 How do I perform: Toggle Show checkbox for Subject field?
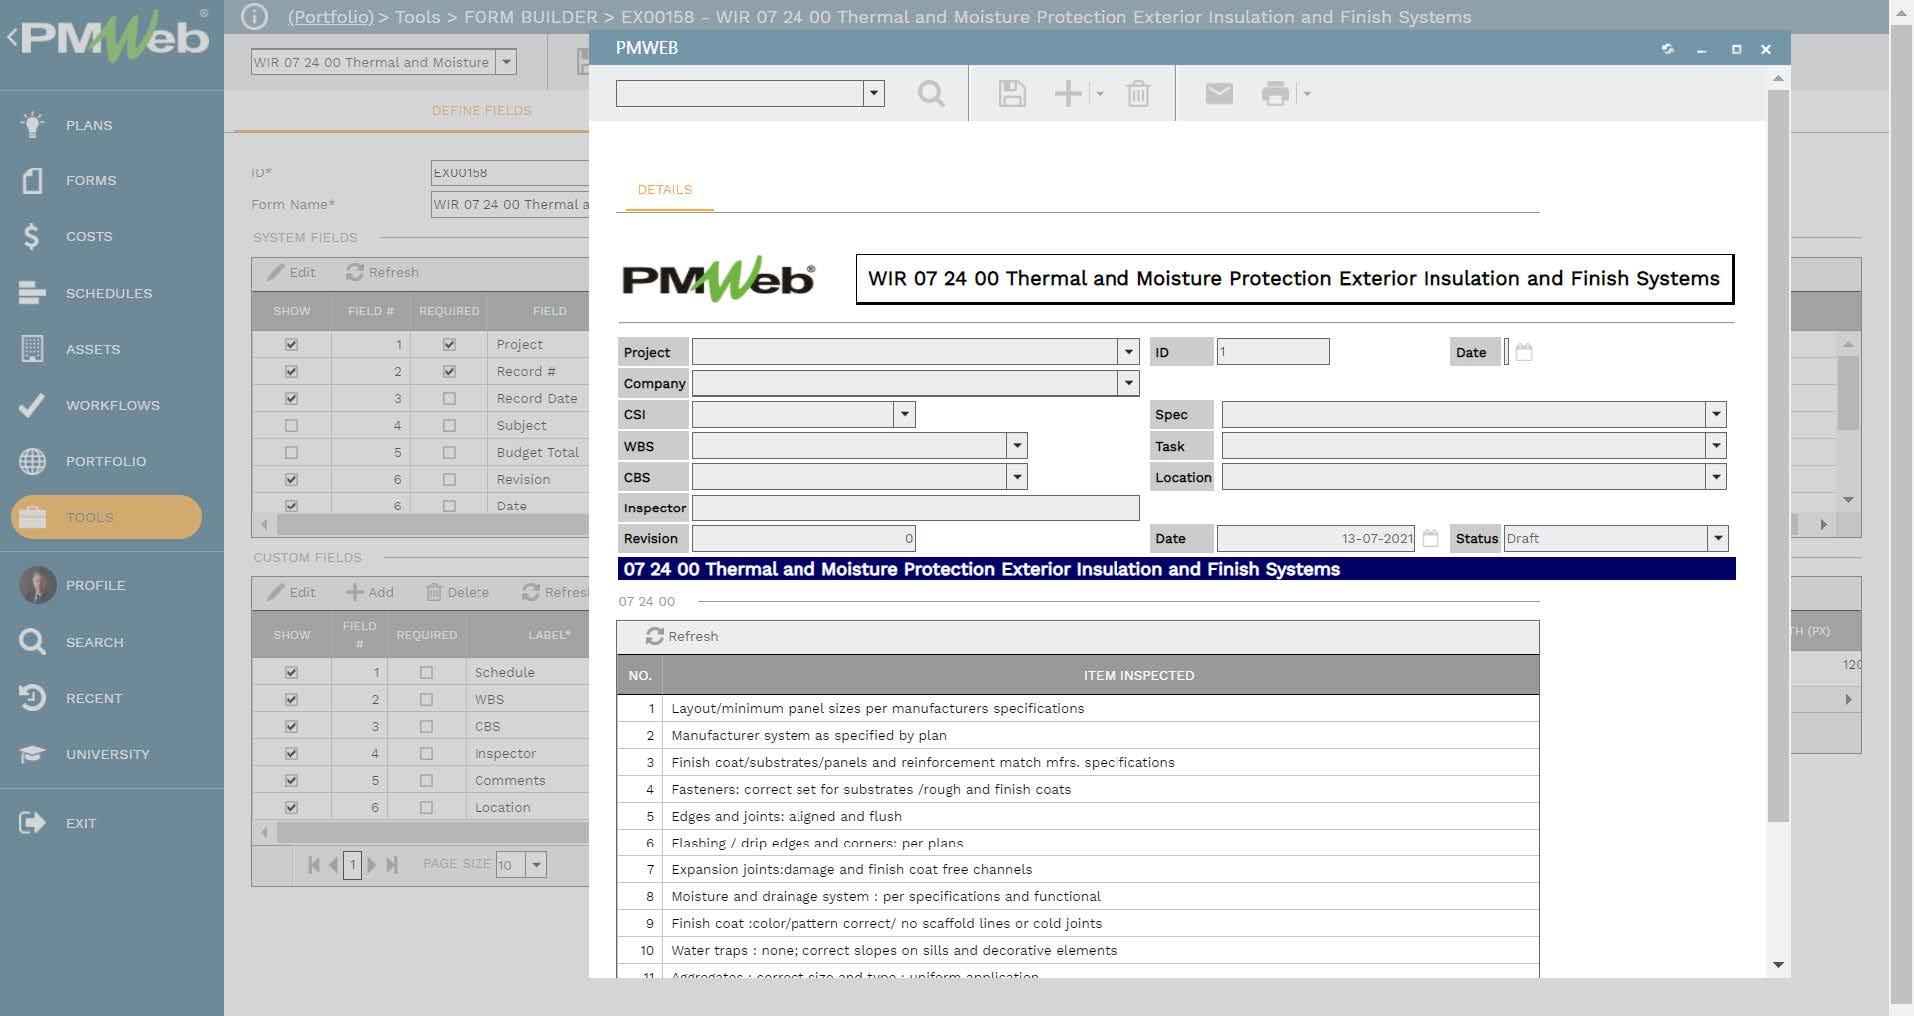(291, 425)
